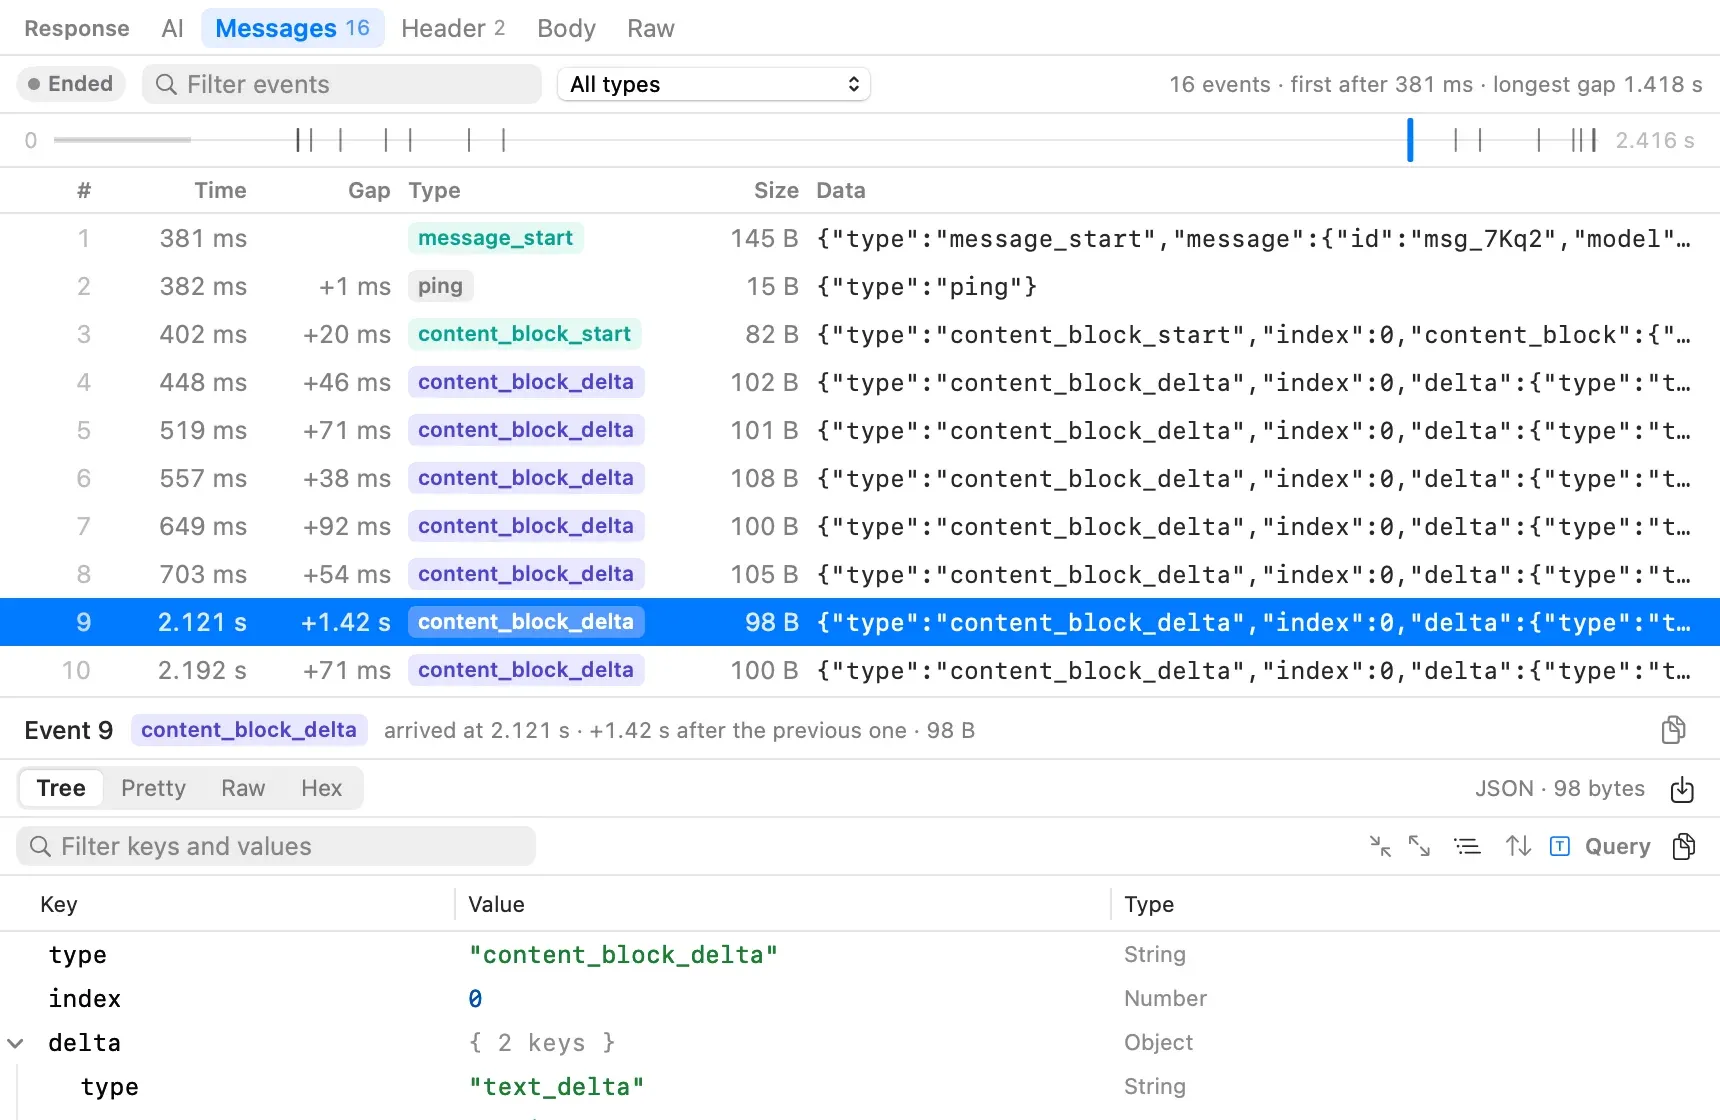Screen dimensions: 1720x1120
Task: Click the blue selected marker on the timeline
Action: pyautogui.click(x=1410, y=140)
